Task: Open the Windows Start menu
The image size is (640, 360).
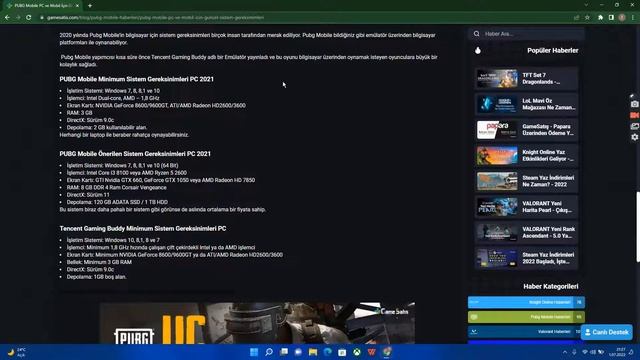Action: coord(254,352)
